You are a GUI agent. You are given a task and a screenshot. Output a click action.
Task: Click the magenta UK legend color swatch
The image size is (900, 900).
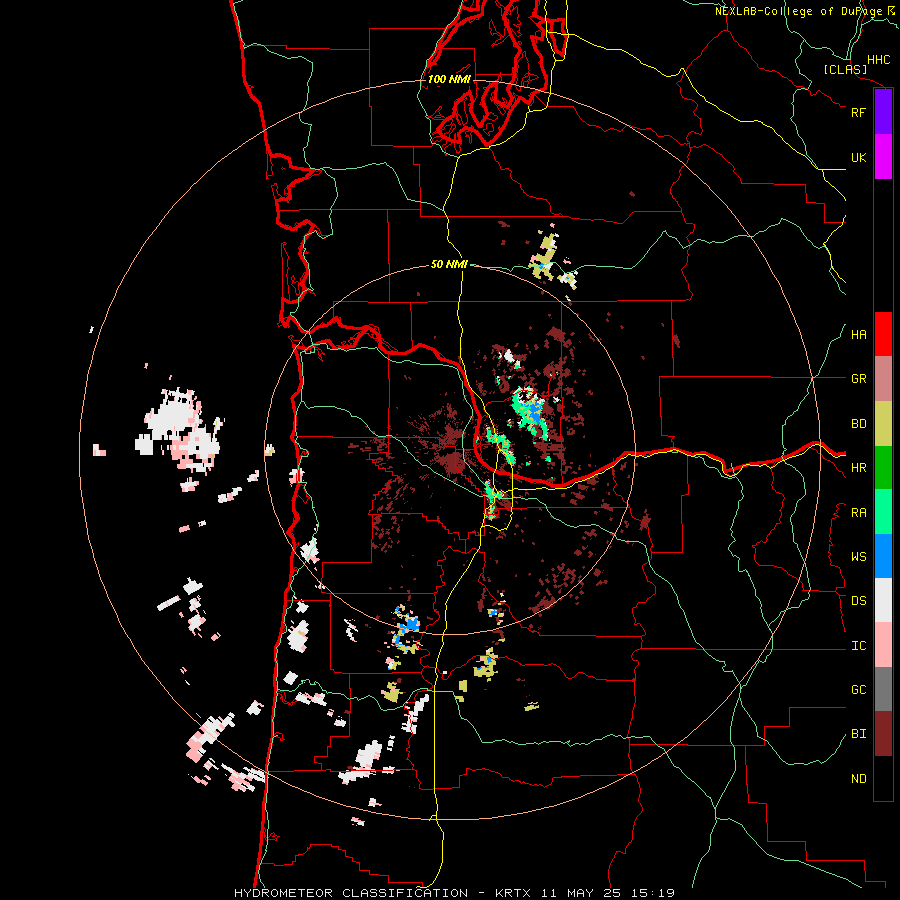[883, 157]
